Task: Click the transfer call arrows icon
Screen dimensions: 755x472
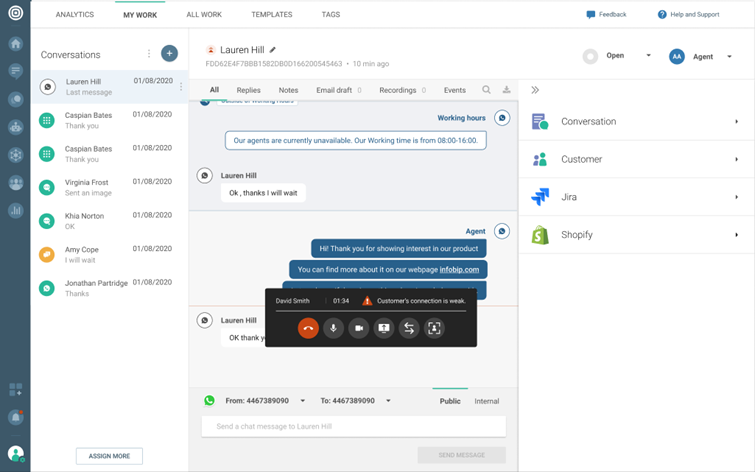Action: click(409, 328)
